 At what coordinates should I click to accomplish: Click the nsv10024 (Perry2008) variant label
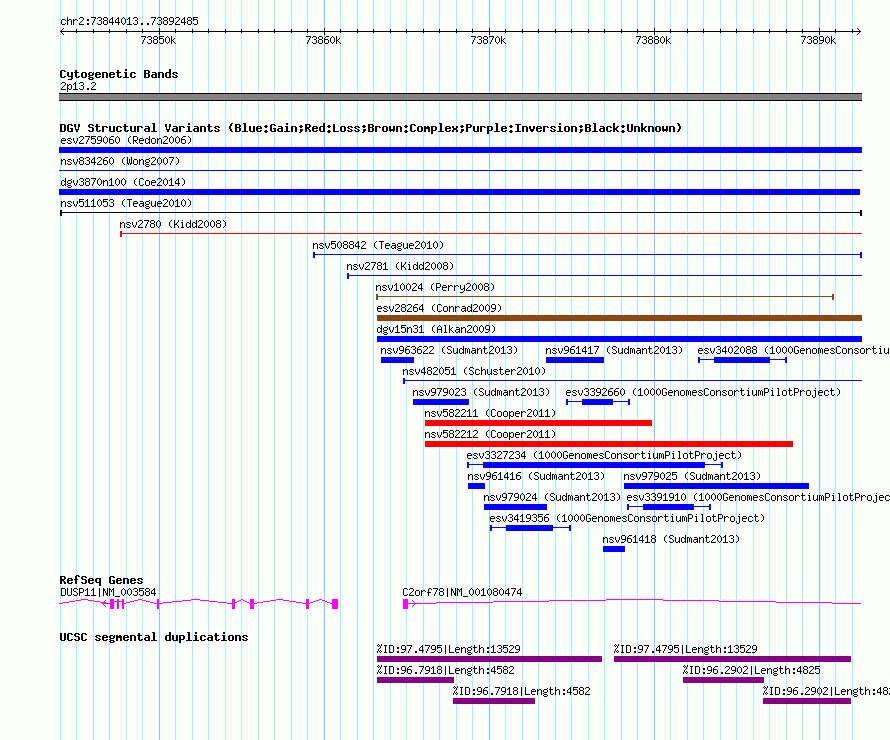pyautogui.click(x=435, y=287)
